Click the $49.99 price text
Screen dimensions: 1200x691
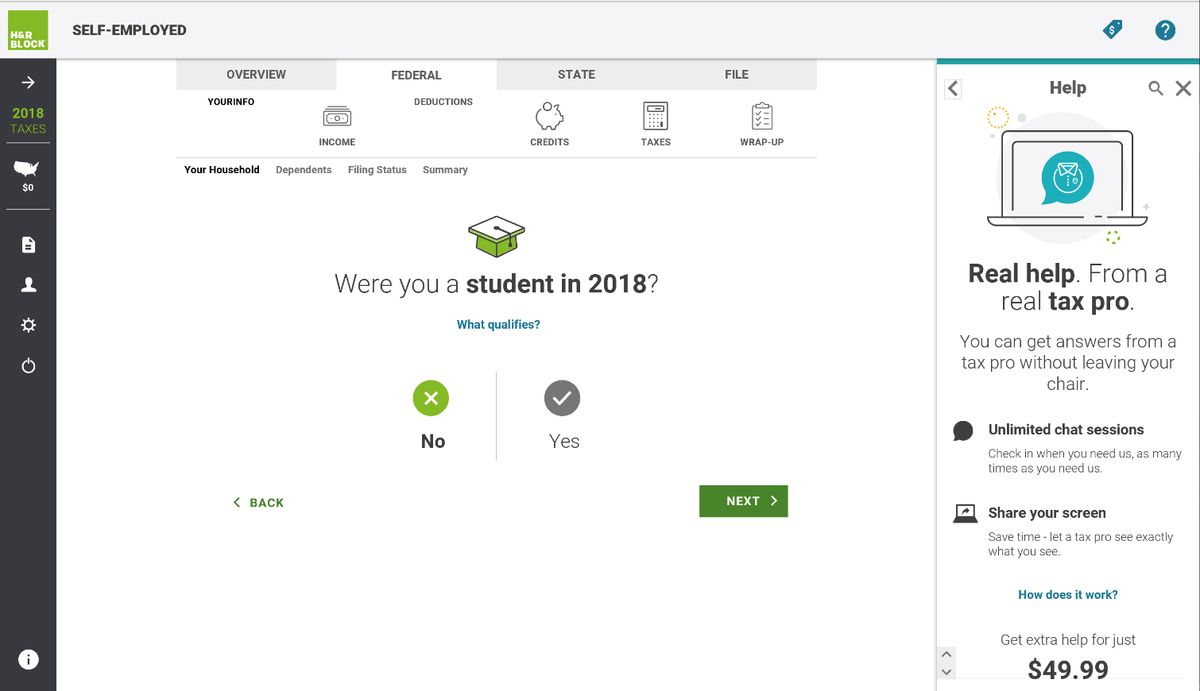click(1068, 669)
